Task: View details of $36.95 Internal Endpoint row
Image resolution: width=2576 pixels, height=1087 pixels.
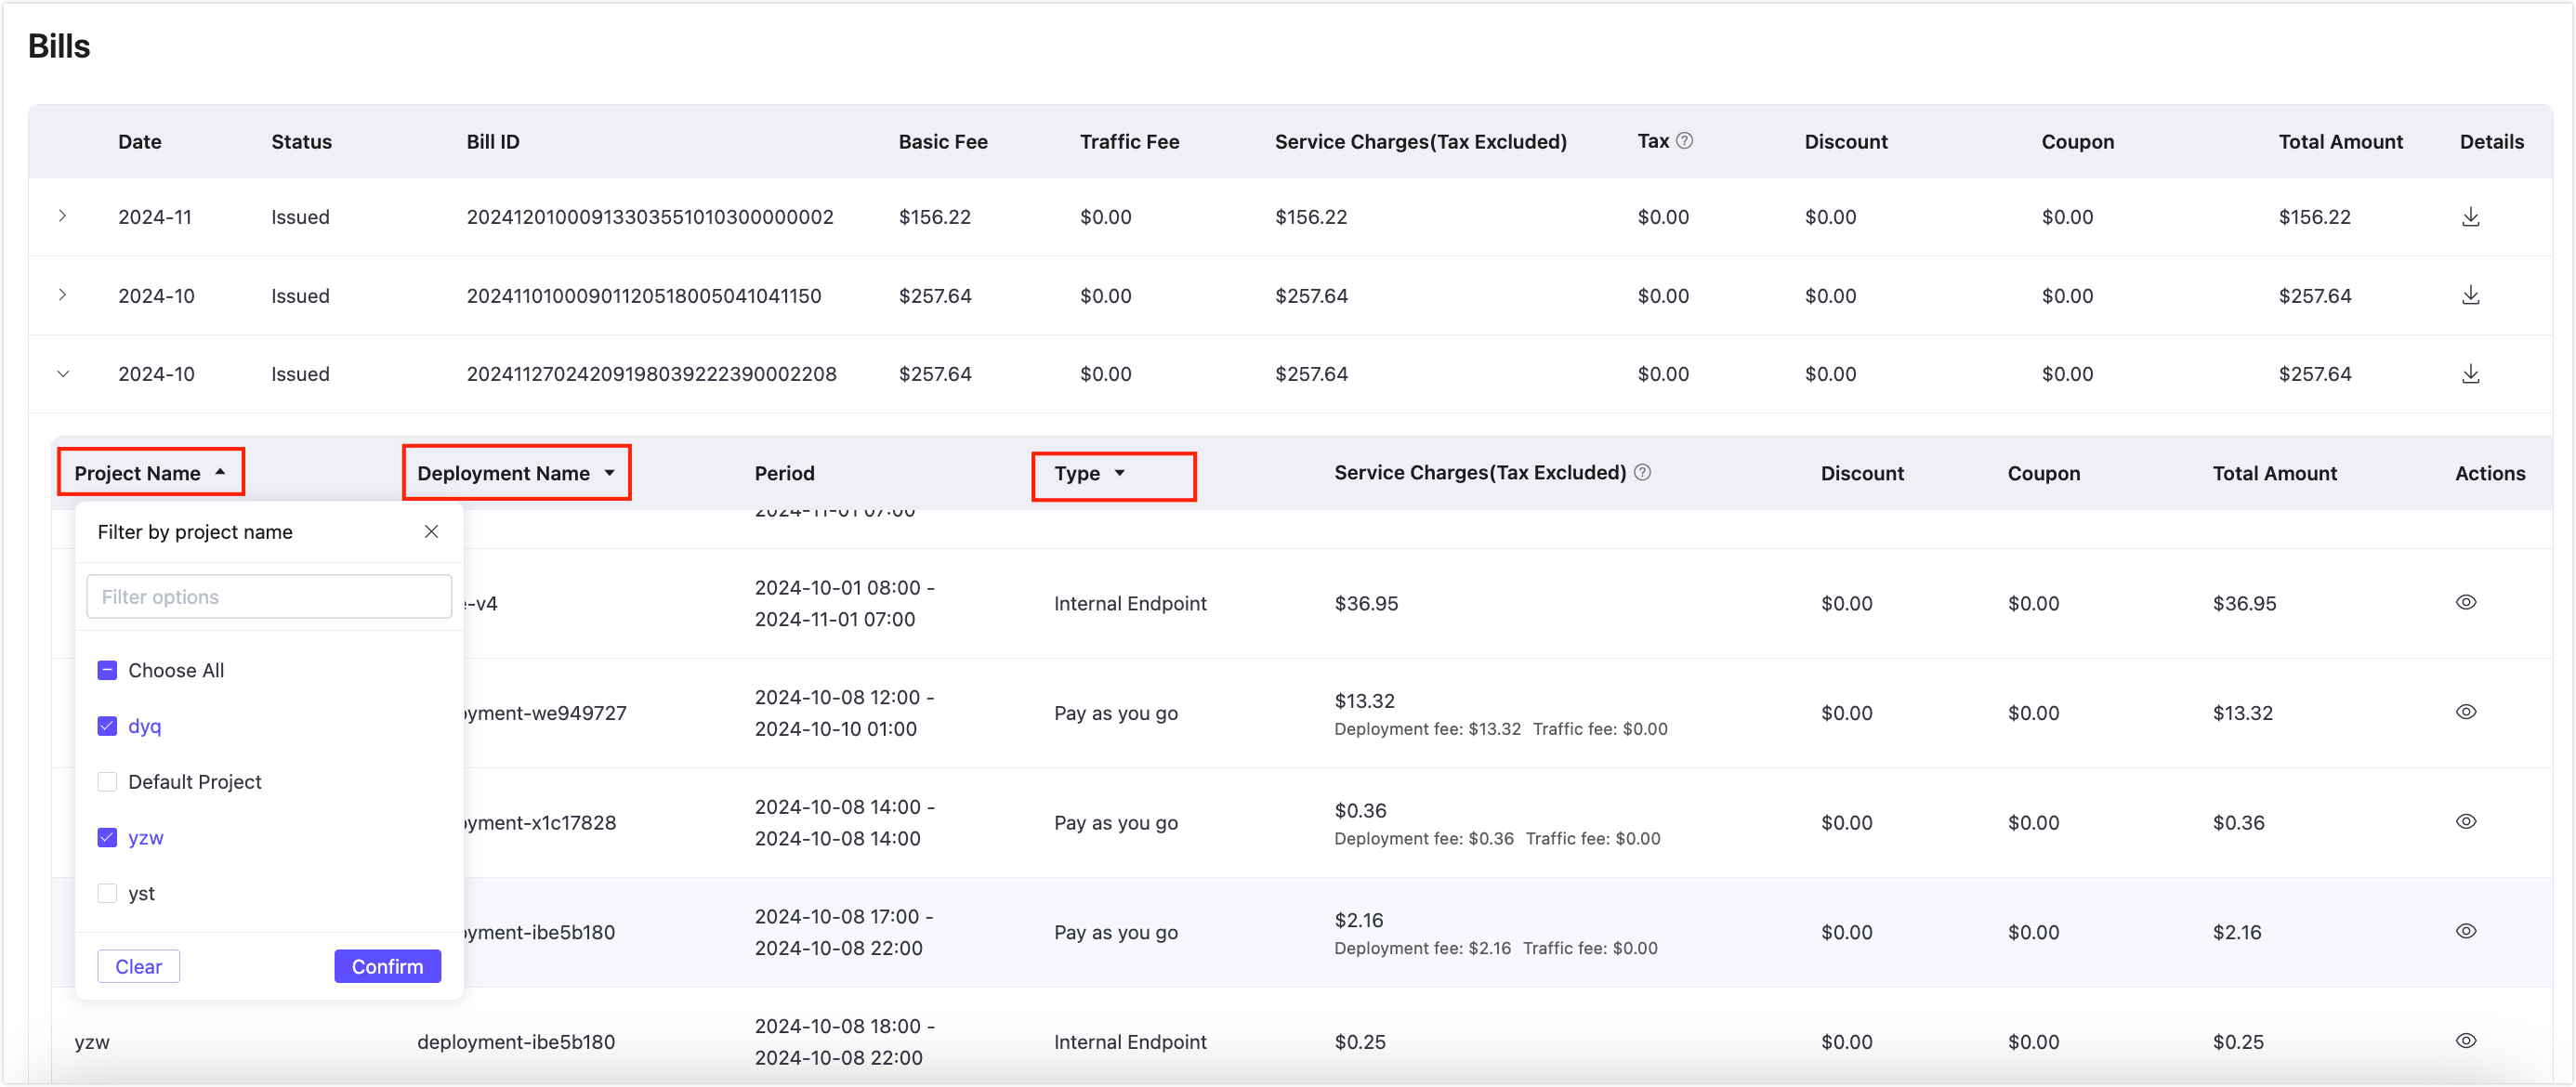Action: click(x=2466, y=602)
